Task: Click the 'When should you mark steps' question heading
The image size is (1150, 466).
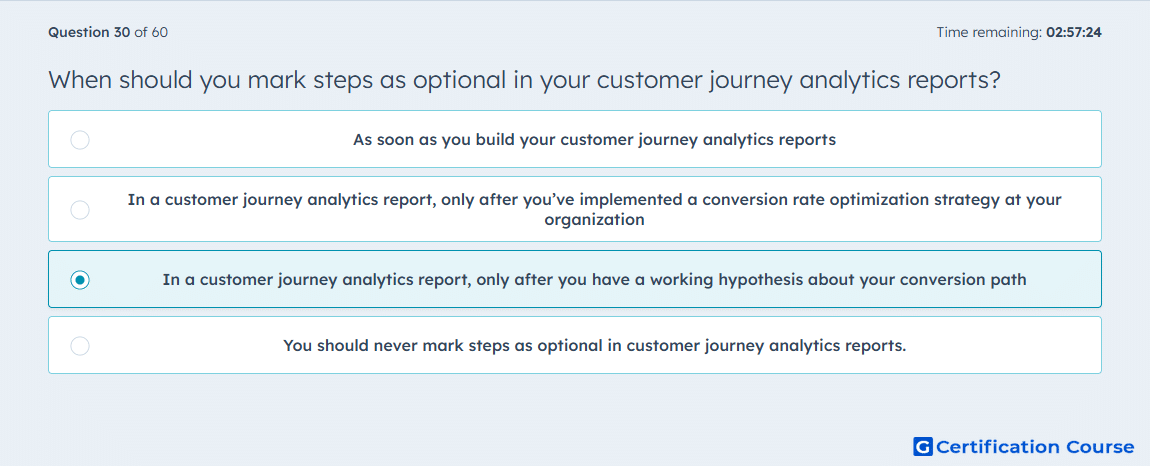Action: (524, 79)
